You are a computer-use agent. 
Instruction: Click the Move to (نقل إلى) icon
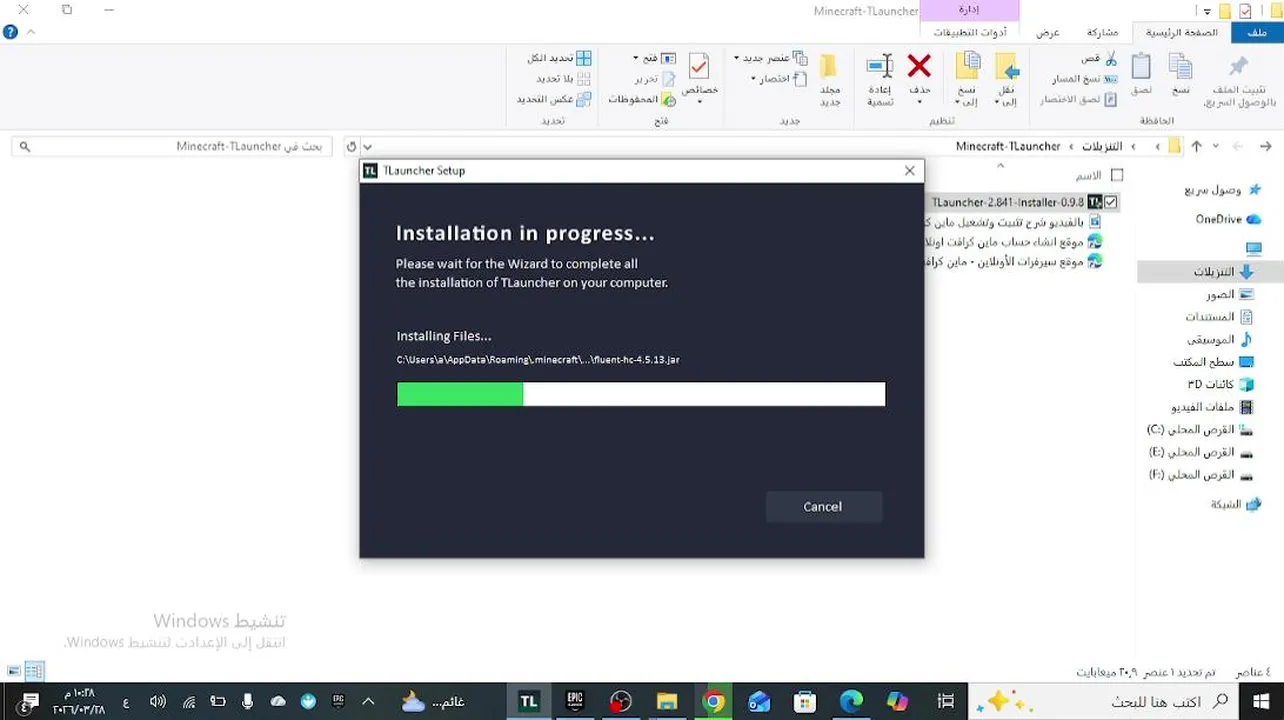click(1007, 67)
